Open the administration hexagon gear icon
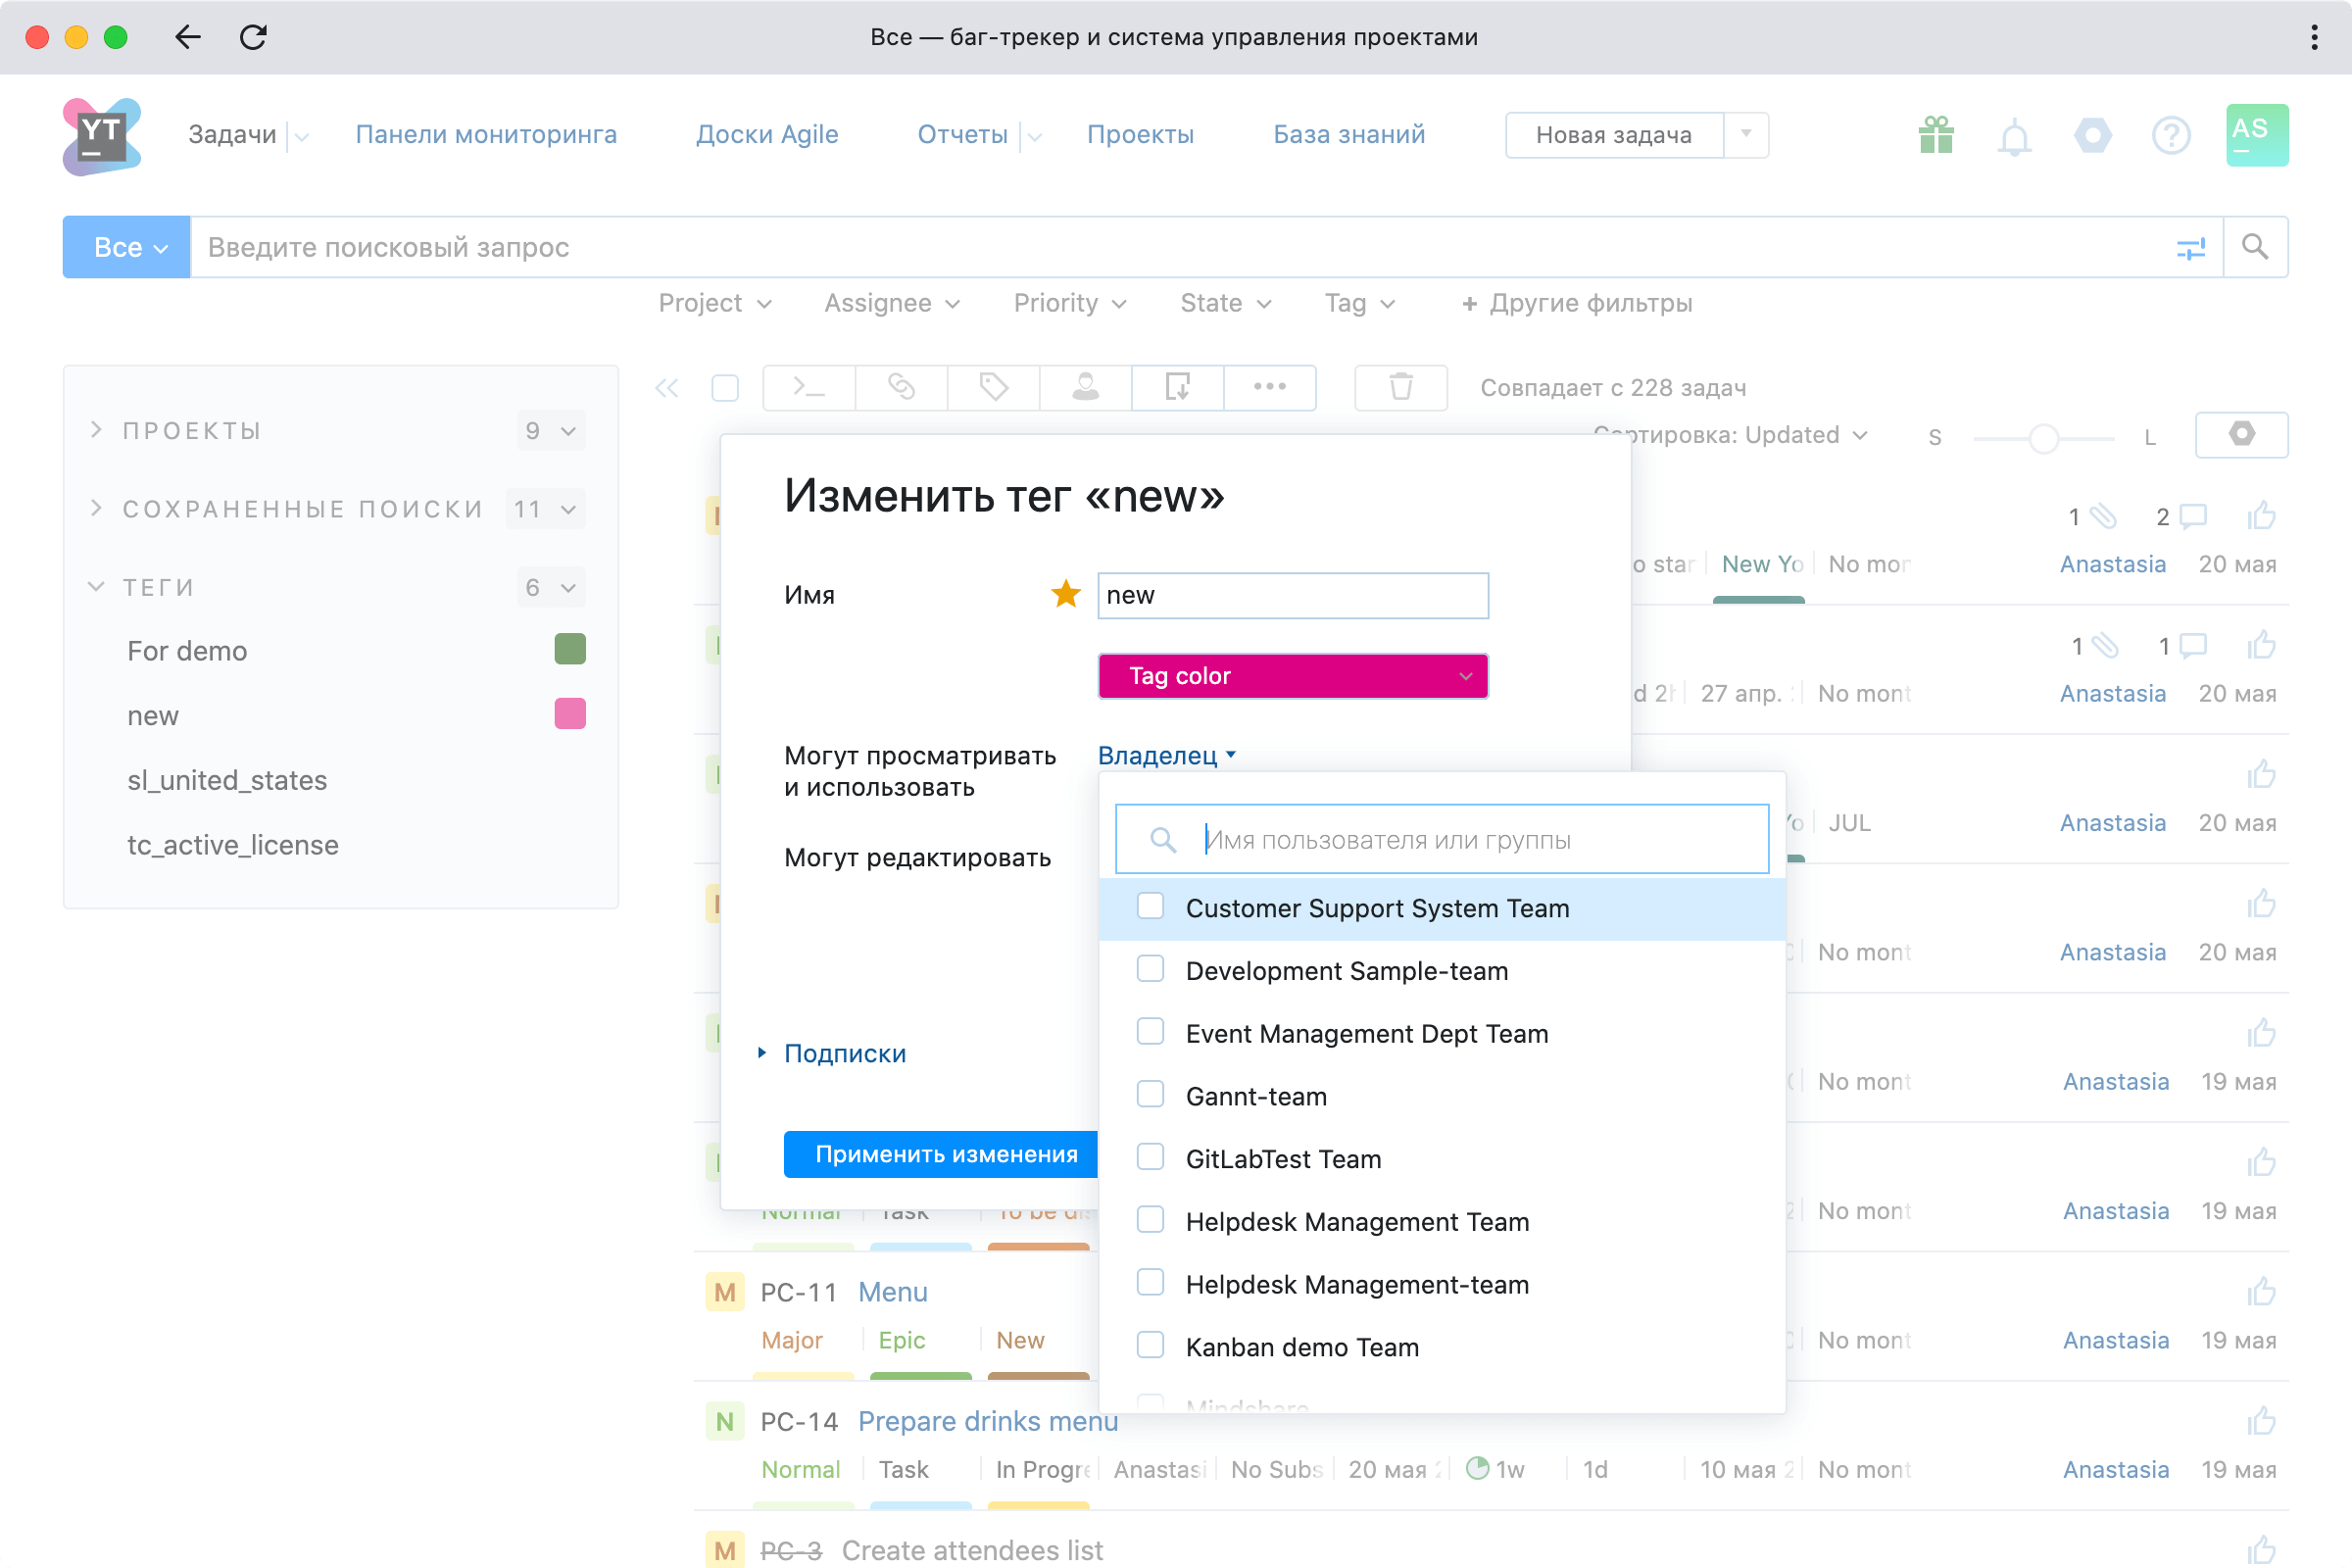This screenshot has width=2352, height=1568. 2093,135
